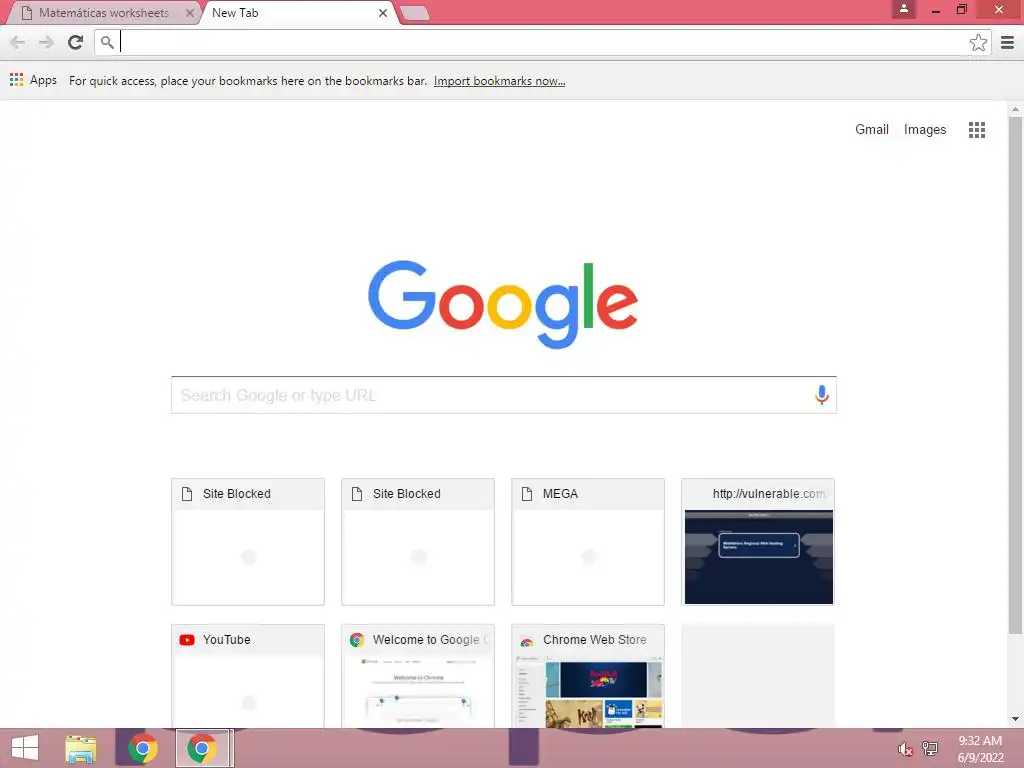Image resolution: width=1024 pixels, height=768 pixels.
Task: Open the YouTube thumbnail
Action: 248,676
